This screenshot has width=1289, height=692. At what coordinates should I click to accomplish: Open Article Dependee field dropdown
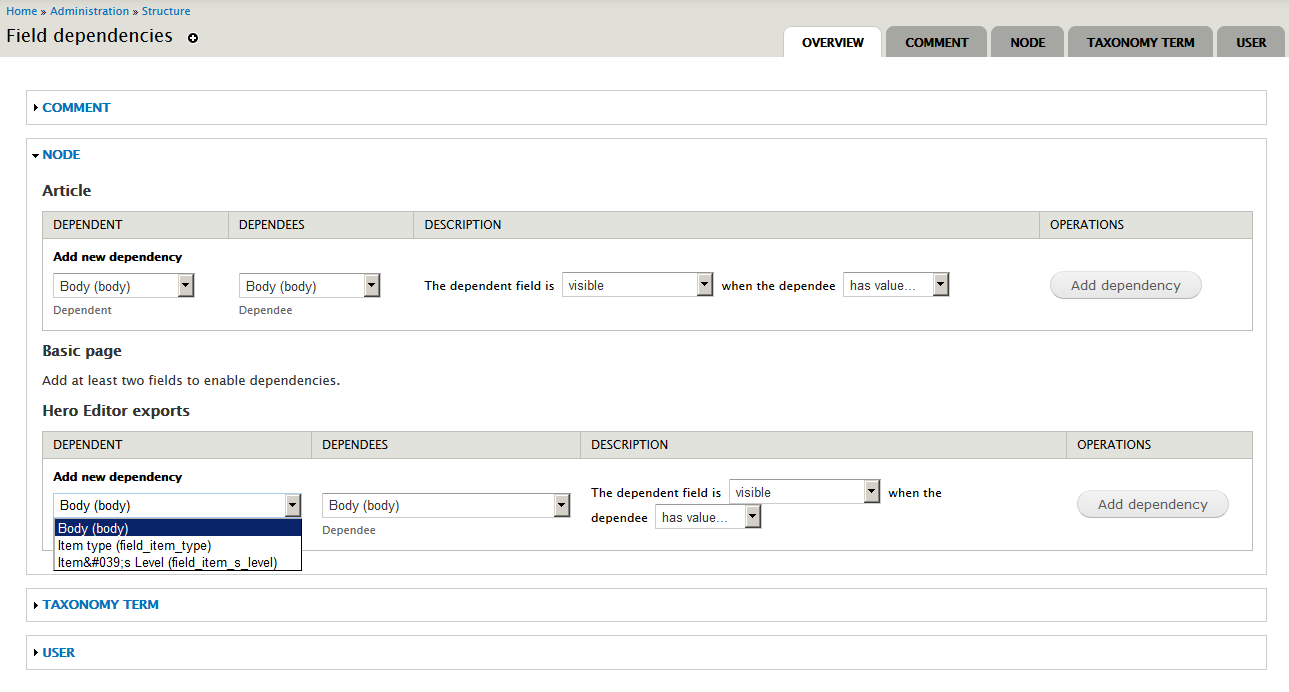(x=309, y=286)
